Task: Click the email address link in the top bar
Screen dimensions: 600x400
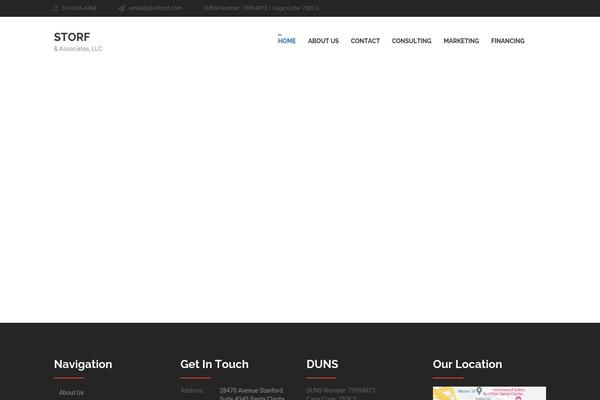Action: click(x=155, y=8)
